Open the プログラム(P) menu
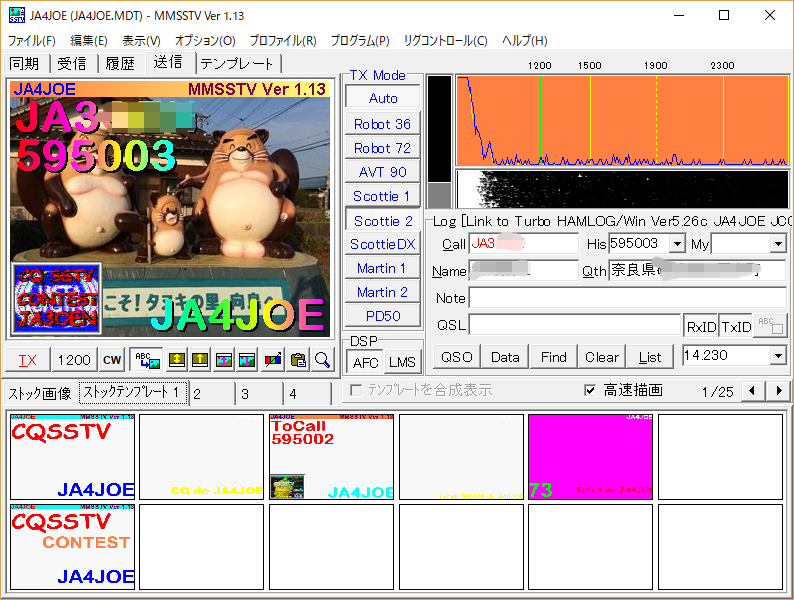 [x=360, y=41]
